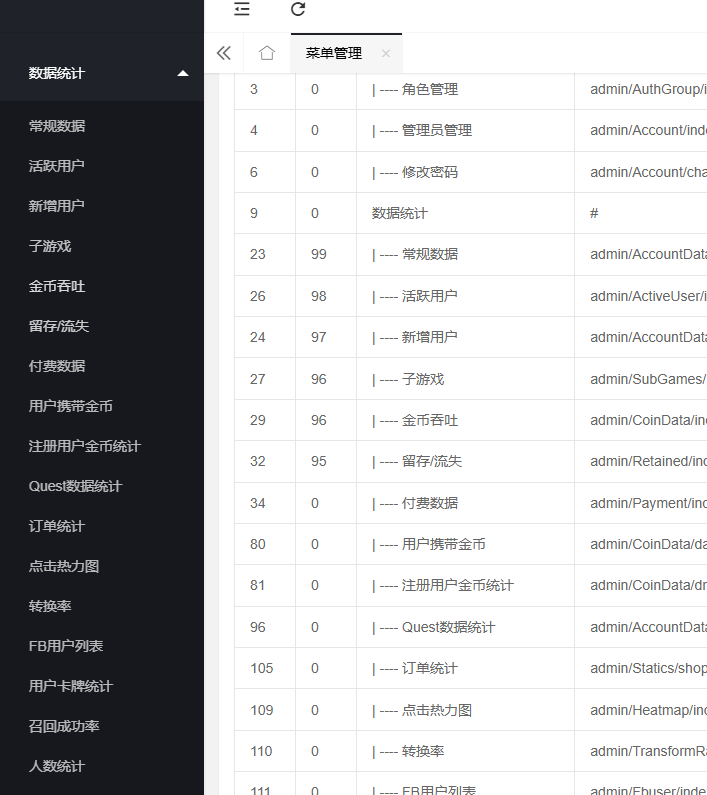Image resolution: width=707 pixels, height=795 pixels.
Task: Click the sidebar collapse icon in header
Action: [x=242, y=10]
